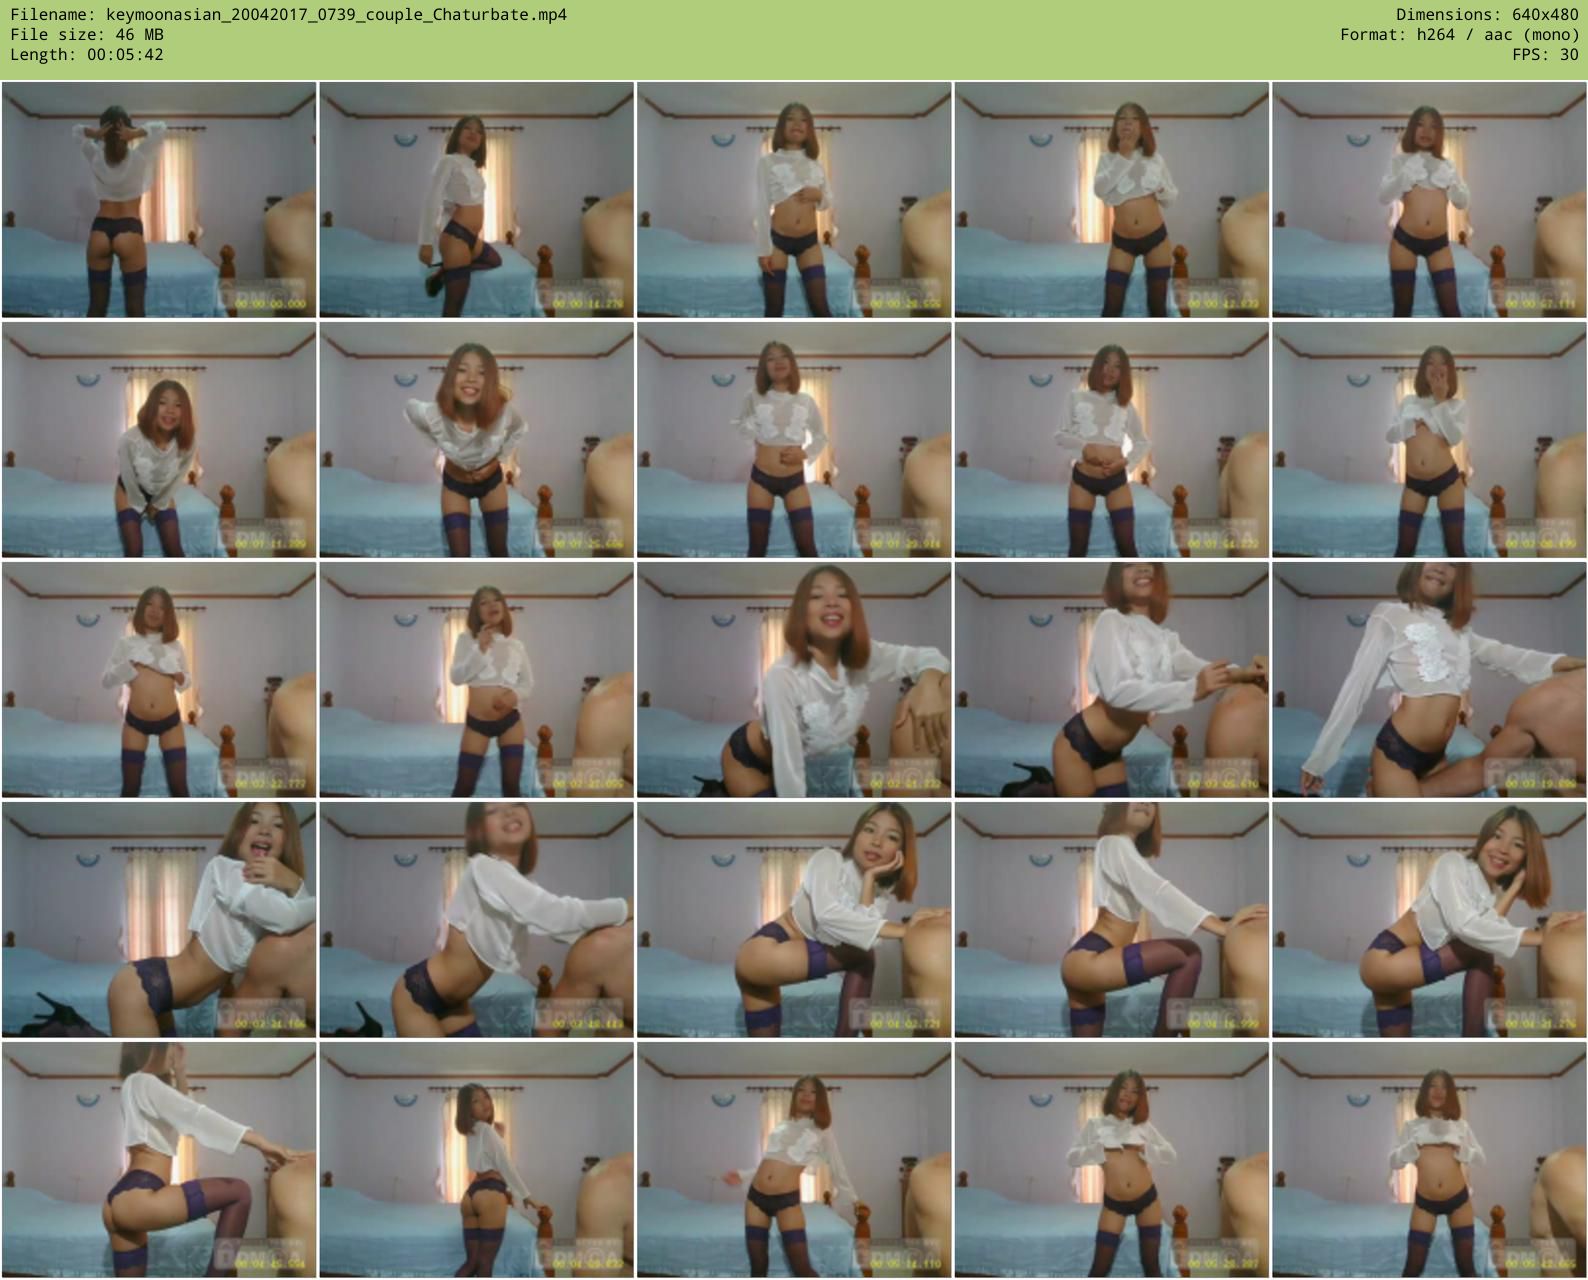Open the frame stamped 00:04:02.721

click(x=794, y=920)
